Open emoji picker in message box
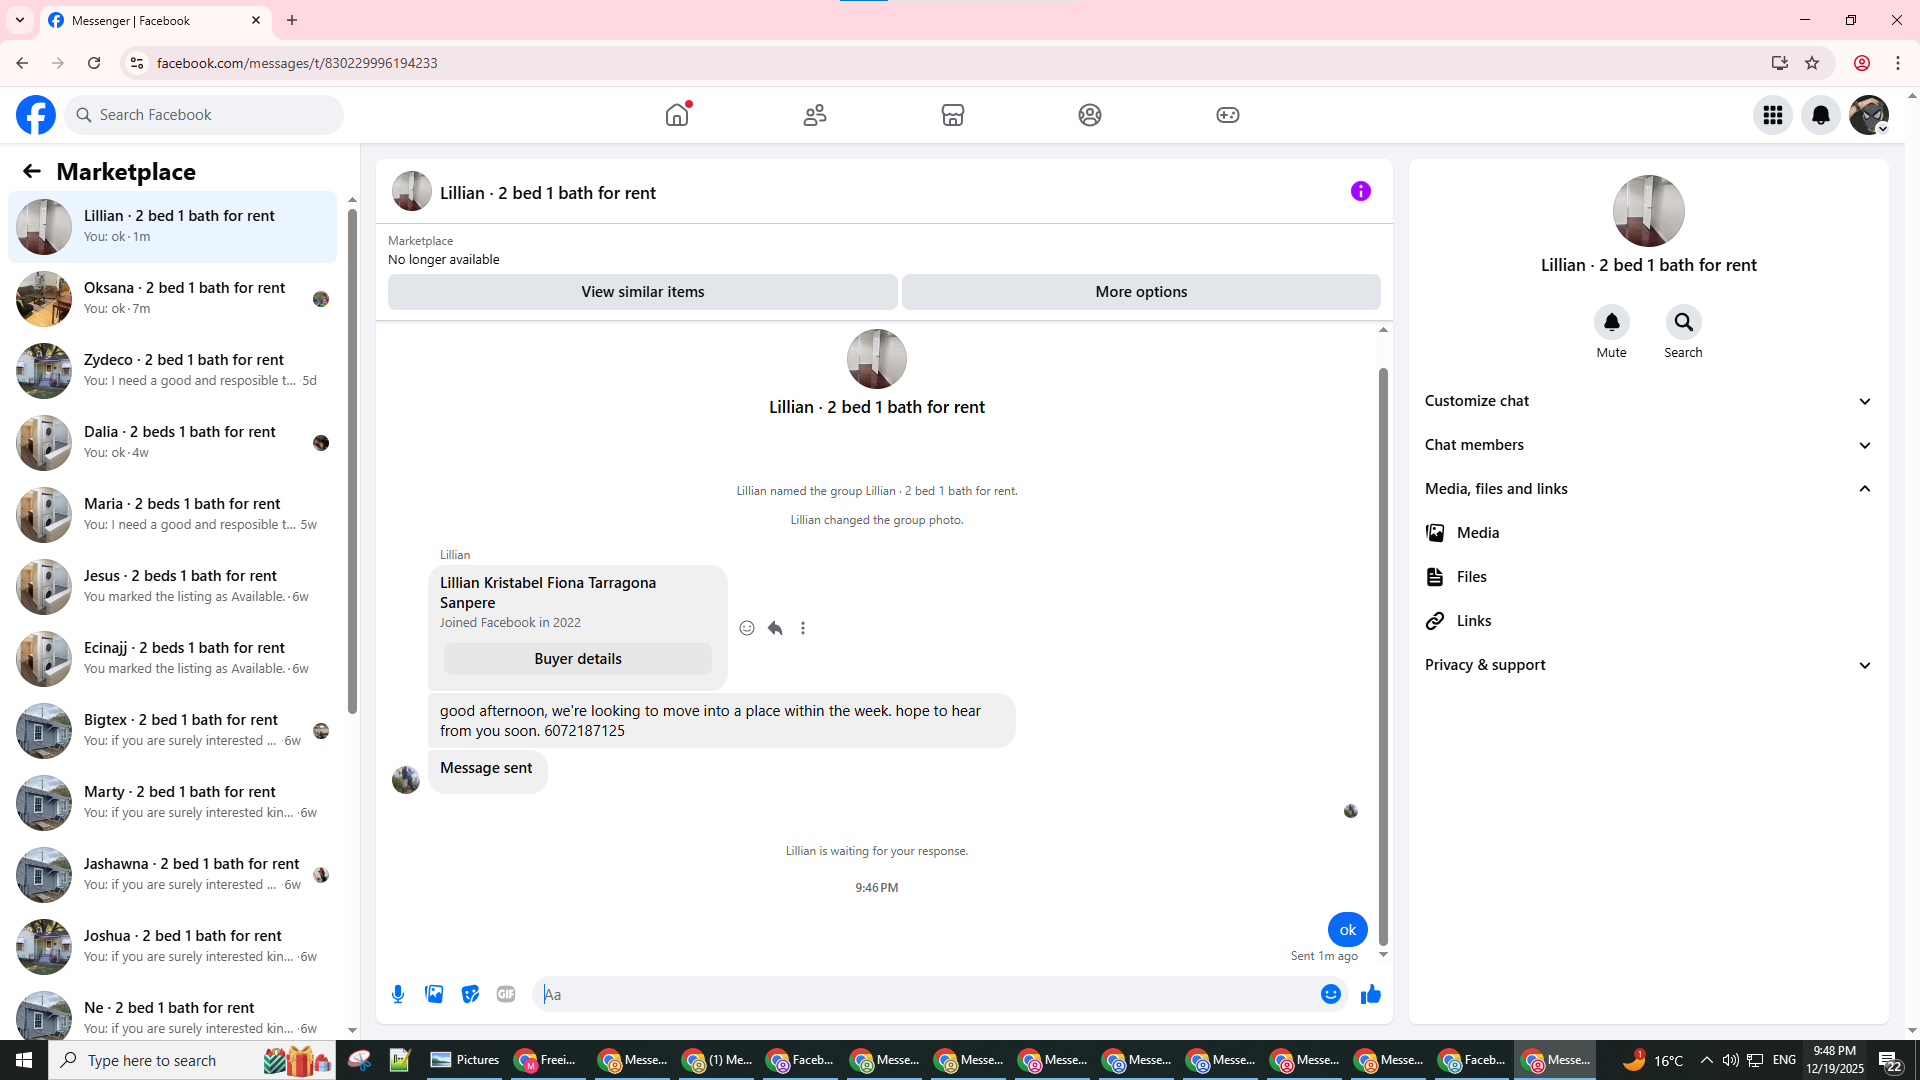1920x1080 pixels. [x=1330, y=994]
